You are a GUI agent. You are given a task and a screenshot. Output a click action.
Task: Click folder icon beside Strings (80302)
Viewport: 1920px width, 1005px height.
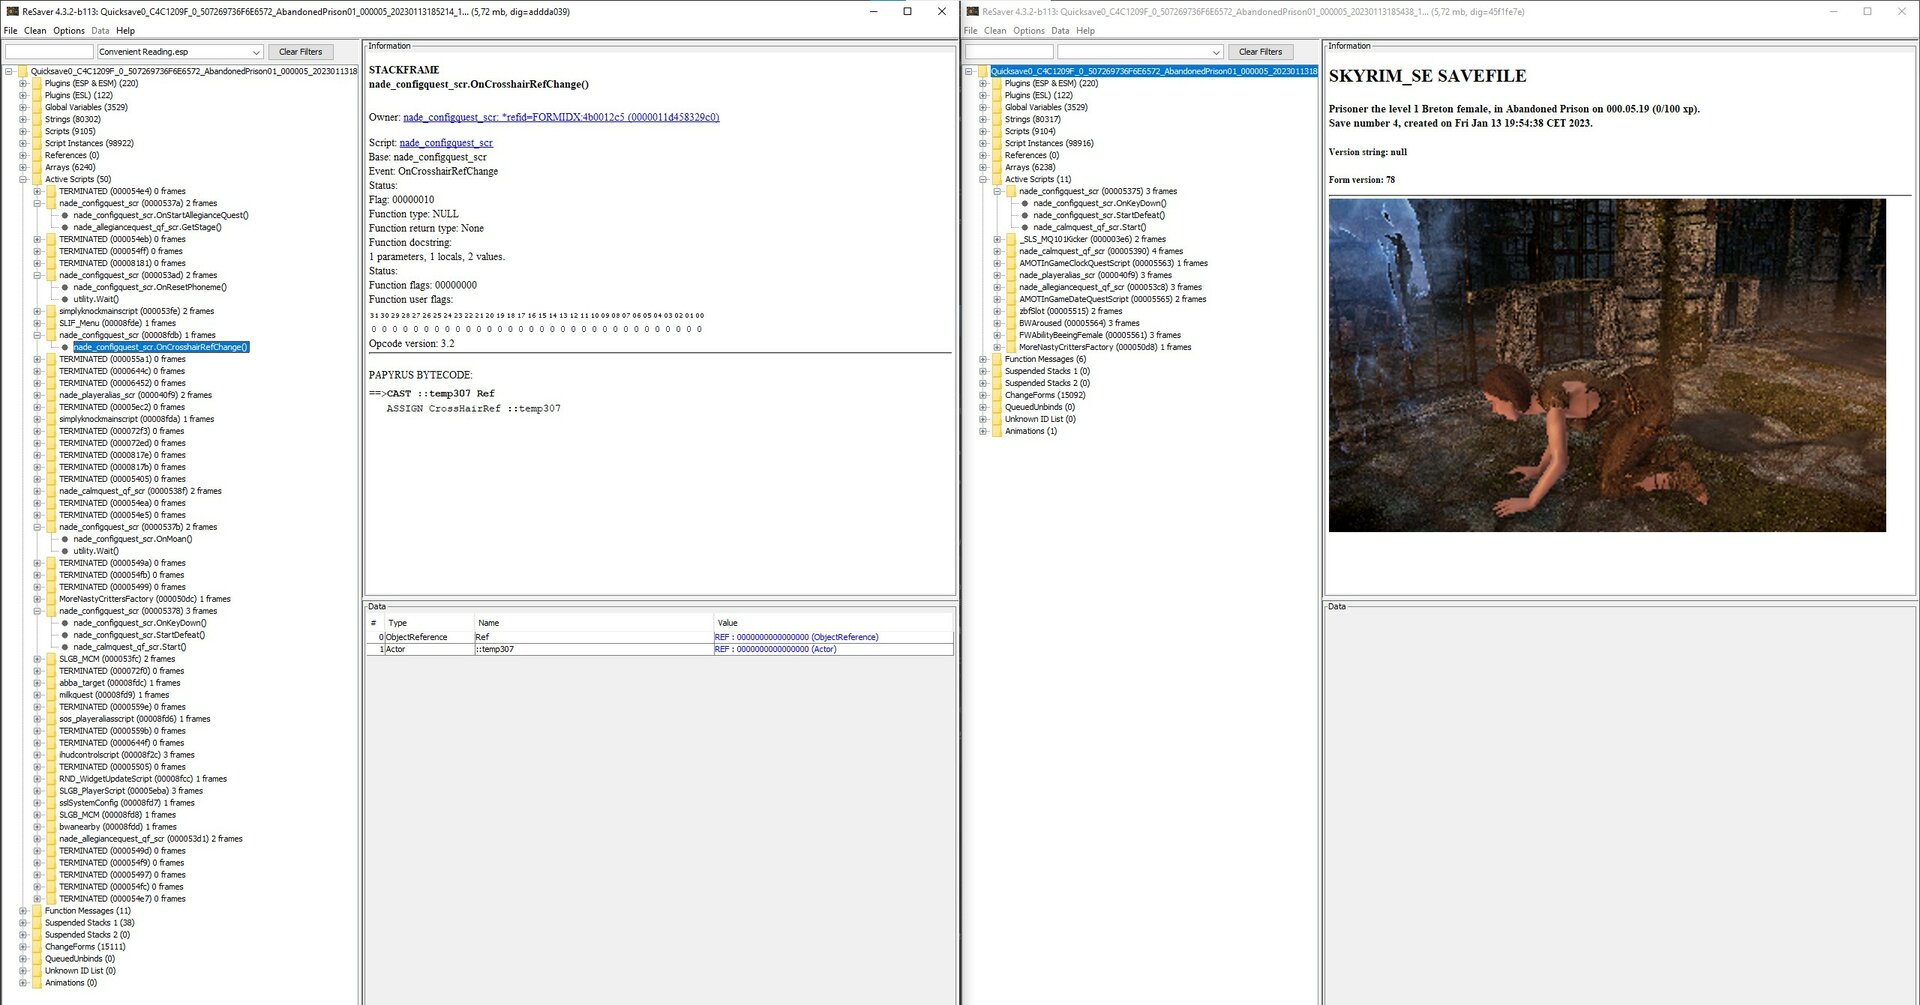click(36, 119)
